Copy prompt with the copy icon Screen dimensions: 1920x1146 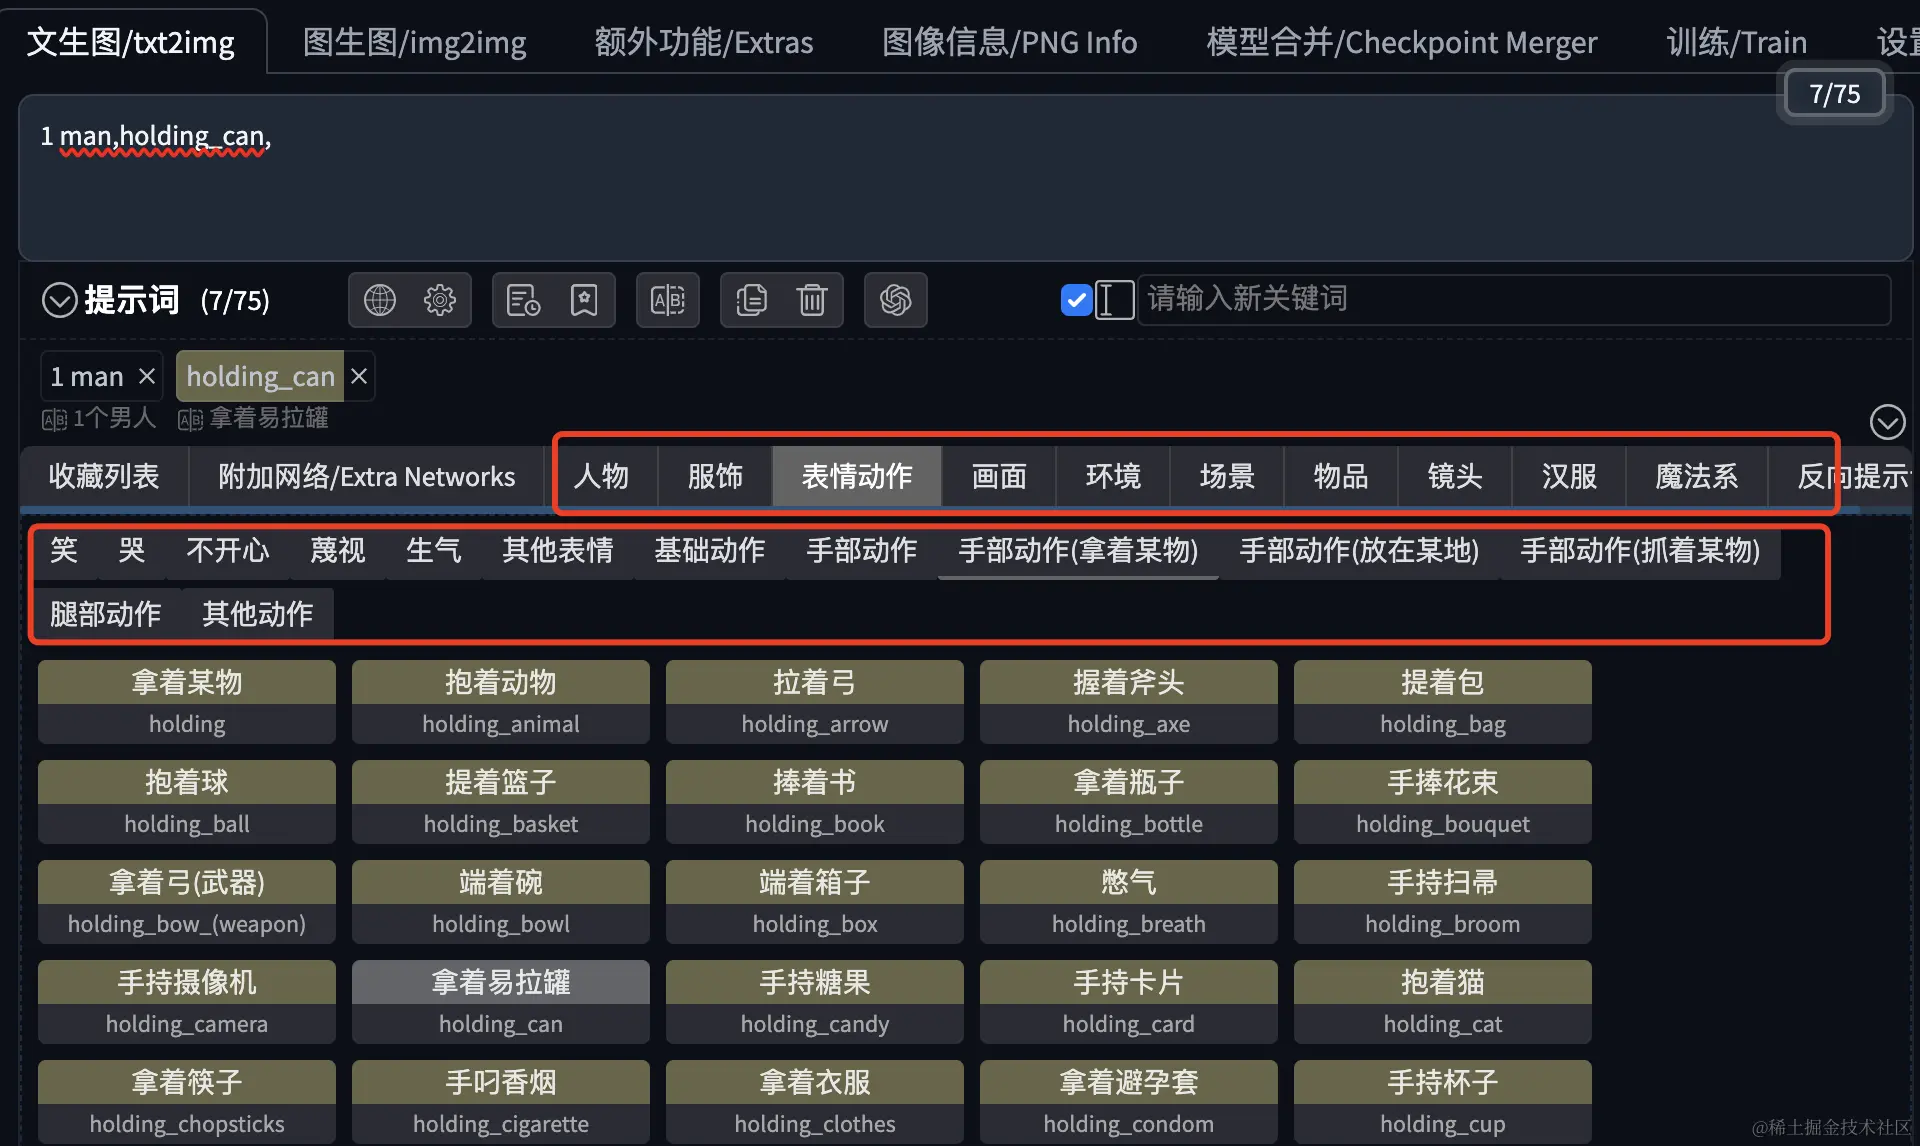pyautogui.click(x=751, y=300)
